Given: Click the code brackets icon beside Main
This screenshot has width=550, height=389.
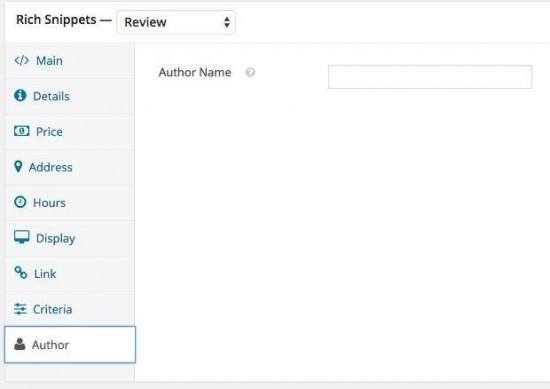Looking at the screenshot, I should [21, 60].
